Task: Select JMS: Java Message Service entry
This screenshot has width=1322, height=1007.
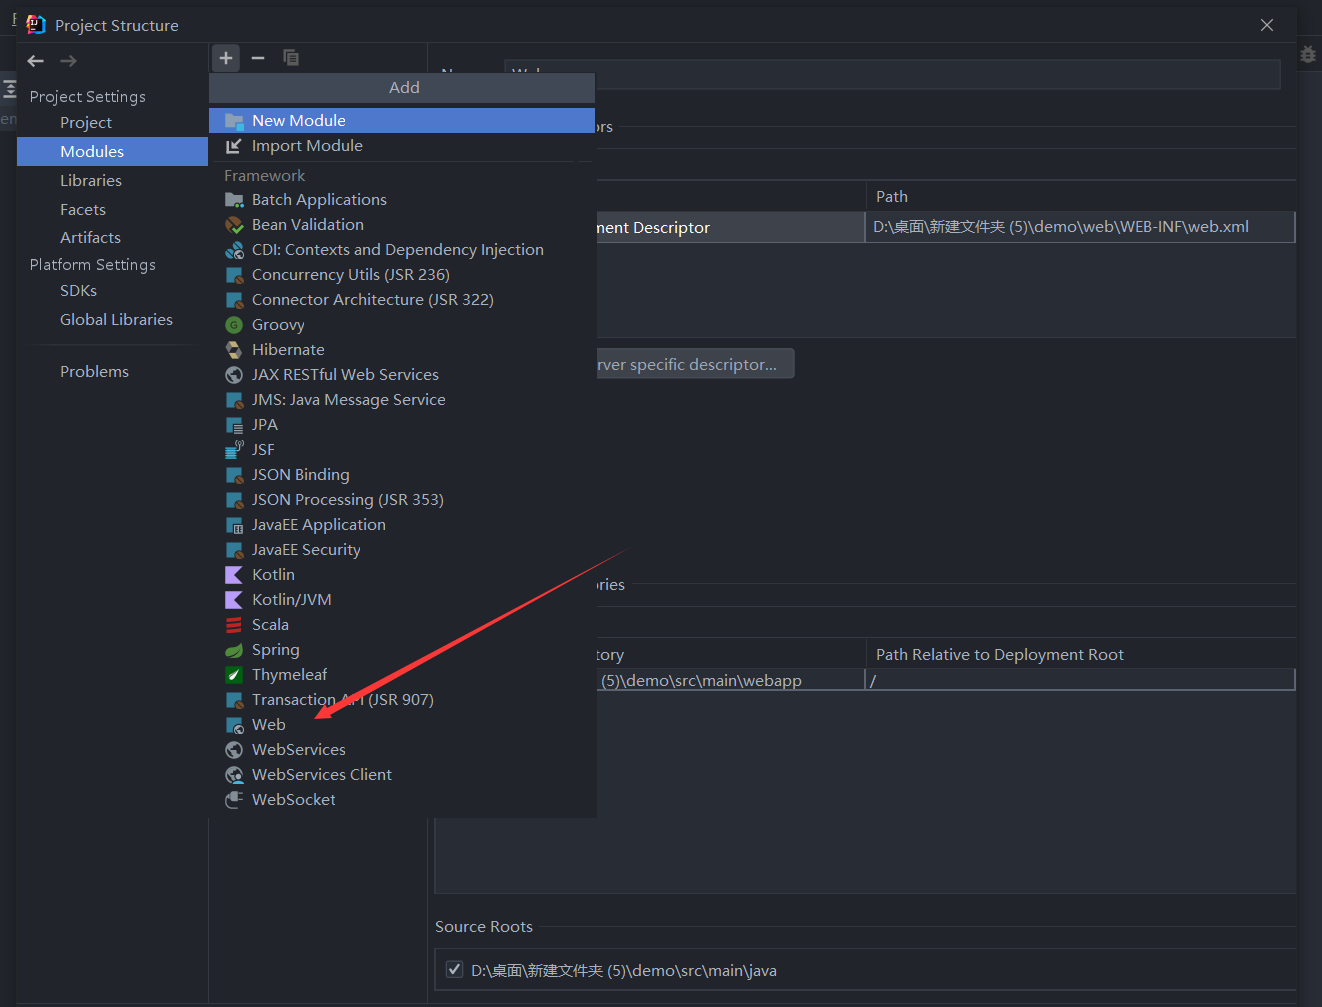Action: click(x=402, y=400)
